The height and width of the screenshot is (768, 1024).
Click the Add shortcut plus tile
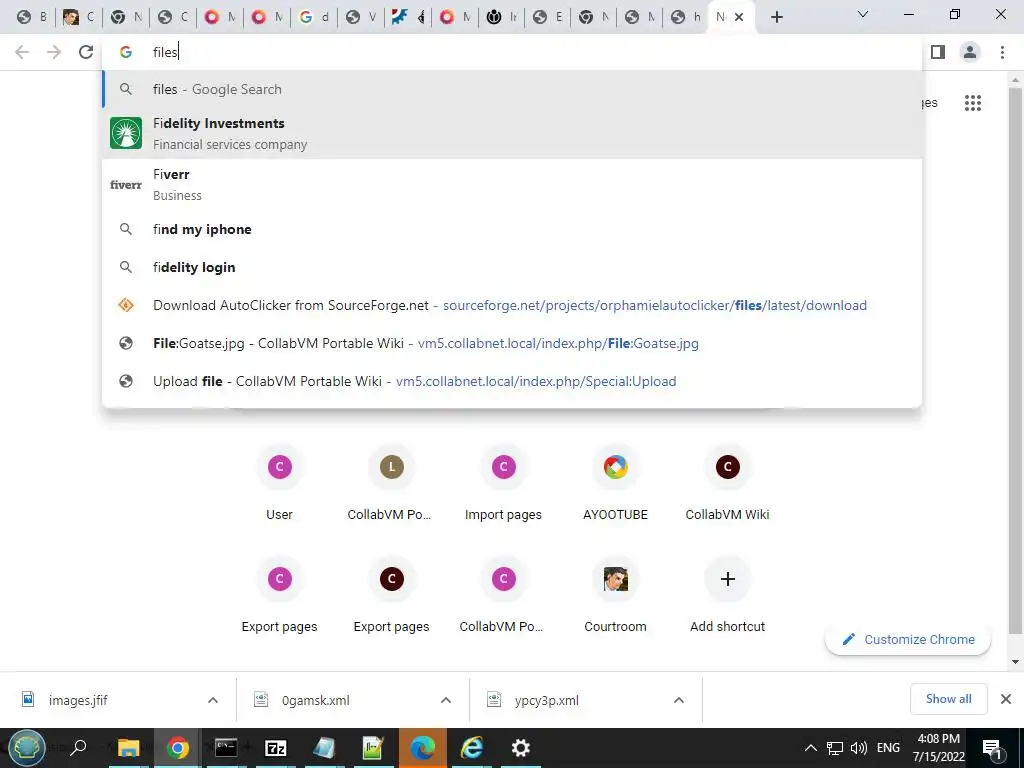pos(728,594)
